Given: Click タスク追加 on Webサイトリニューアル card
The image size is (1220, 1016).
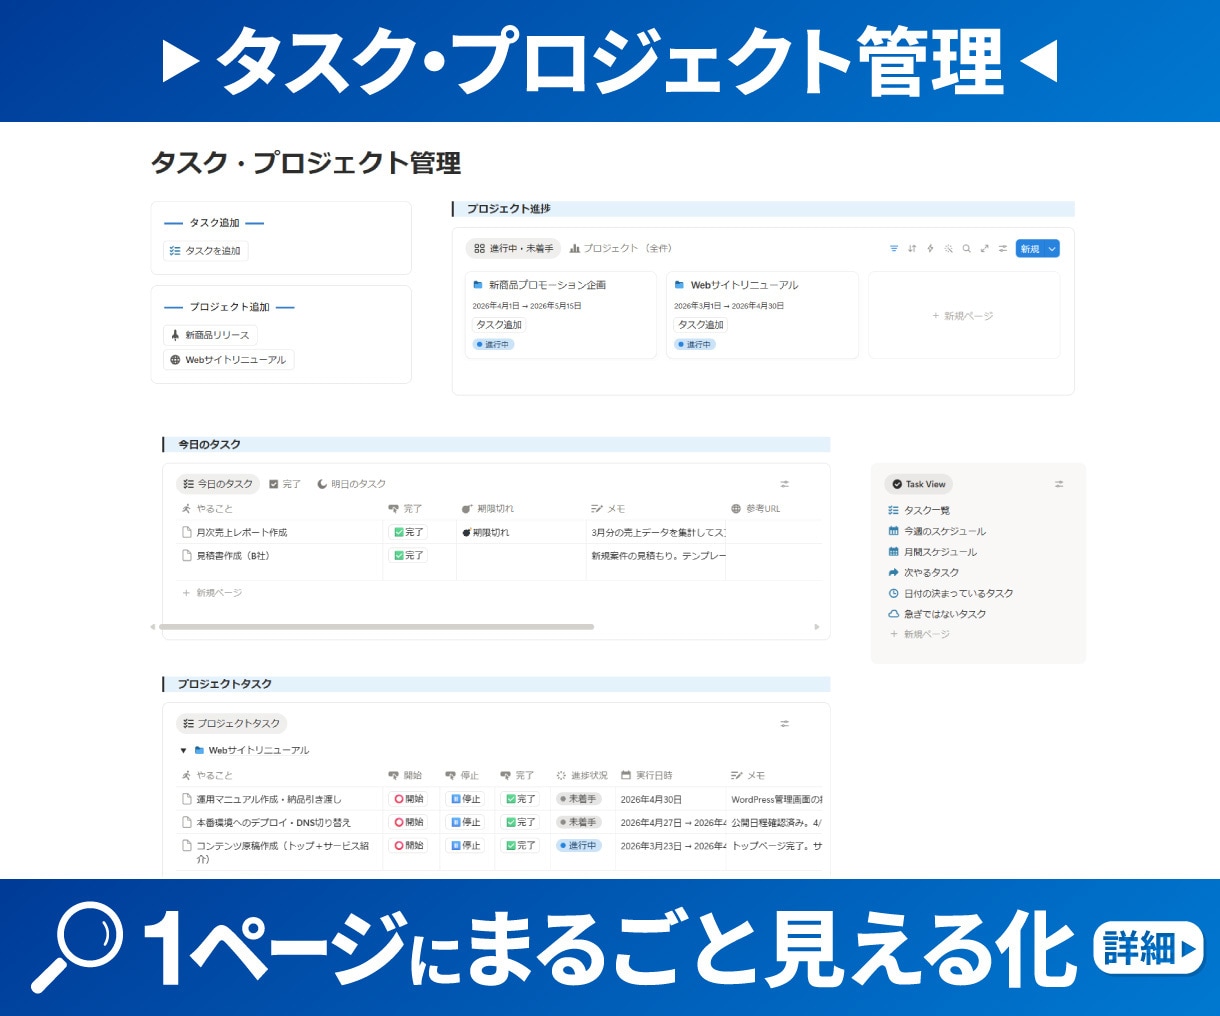Looking at the screenshot, I should click(x=701, y=325).
